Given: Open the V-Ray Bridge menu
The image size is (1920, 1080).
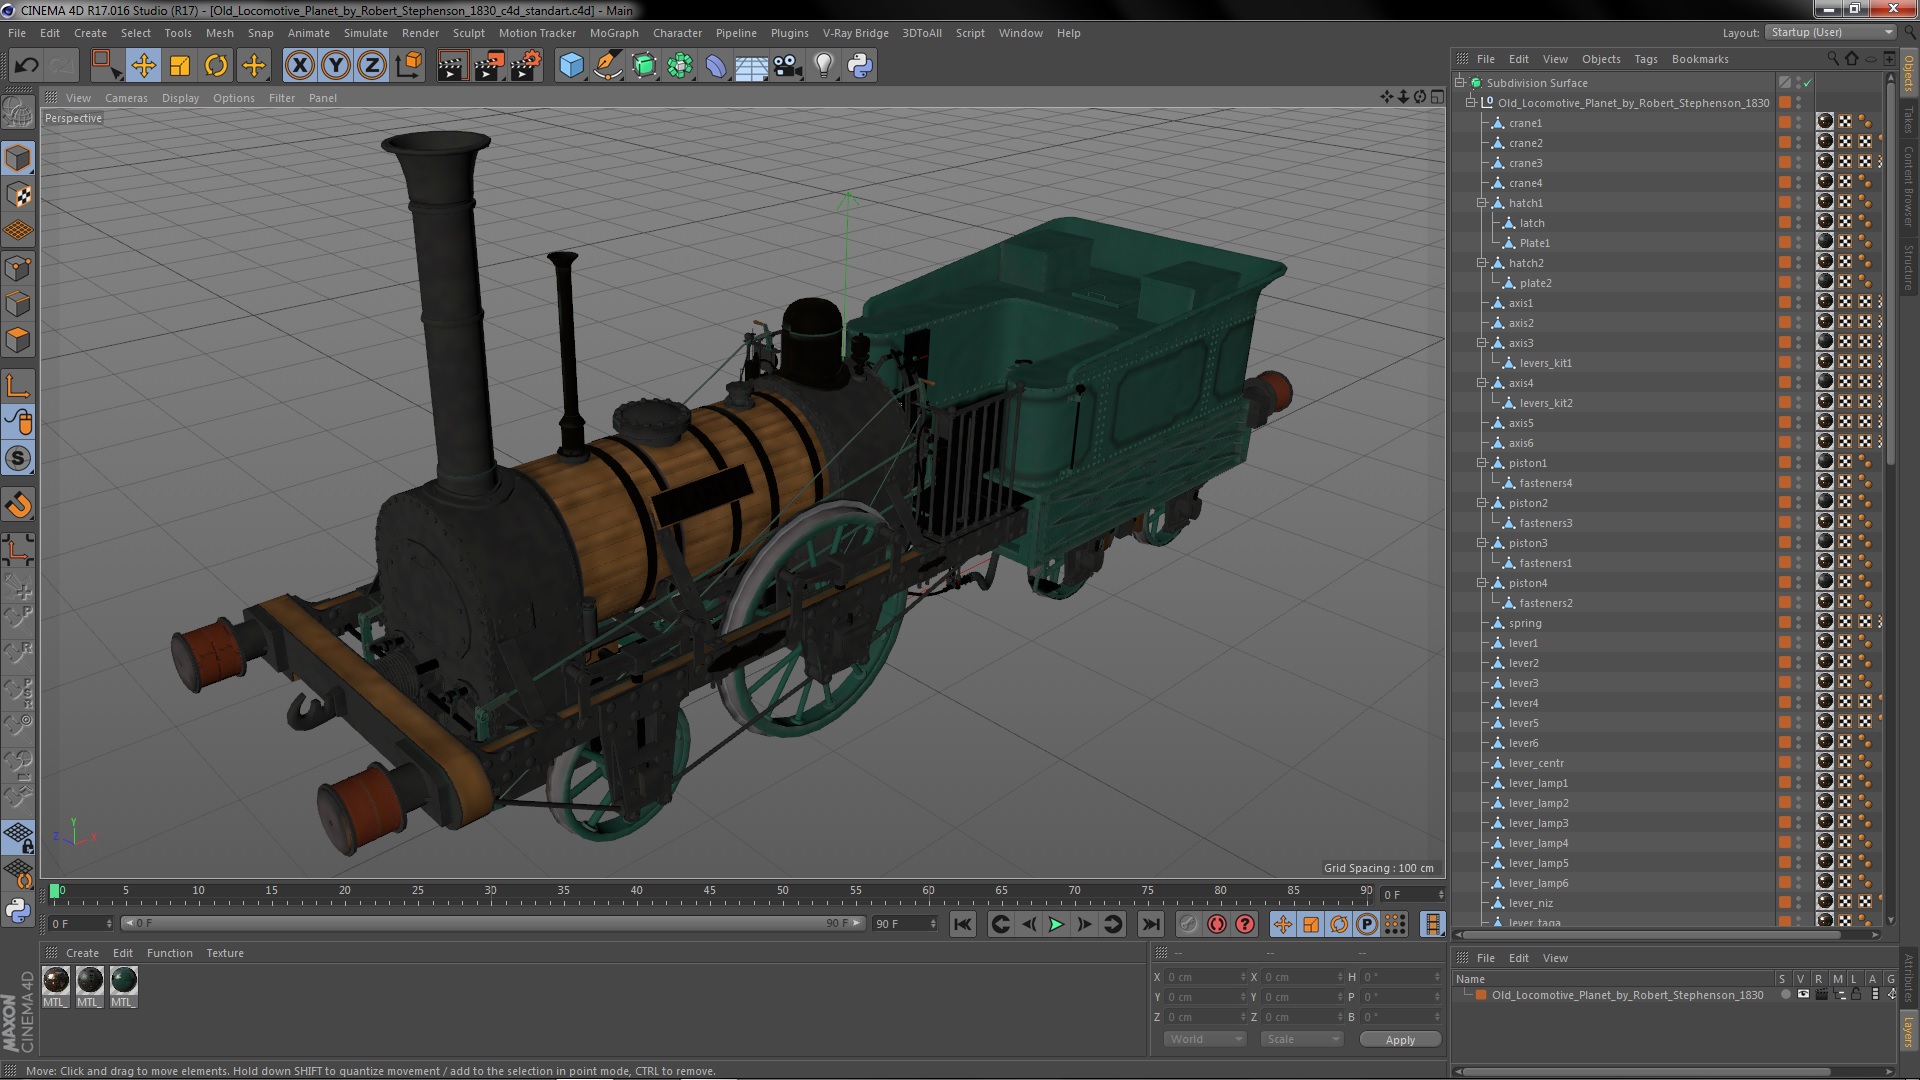Looking at the screenshot, I should (855, 33).
